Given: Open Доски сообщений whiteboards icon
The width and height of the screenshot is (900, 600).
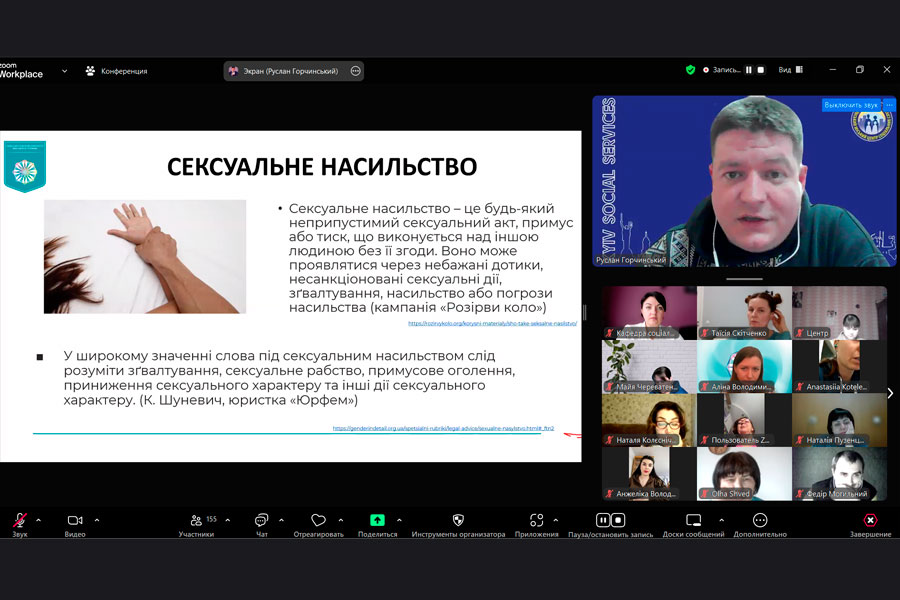Looking at the screenshot, I should 693,520.
